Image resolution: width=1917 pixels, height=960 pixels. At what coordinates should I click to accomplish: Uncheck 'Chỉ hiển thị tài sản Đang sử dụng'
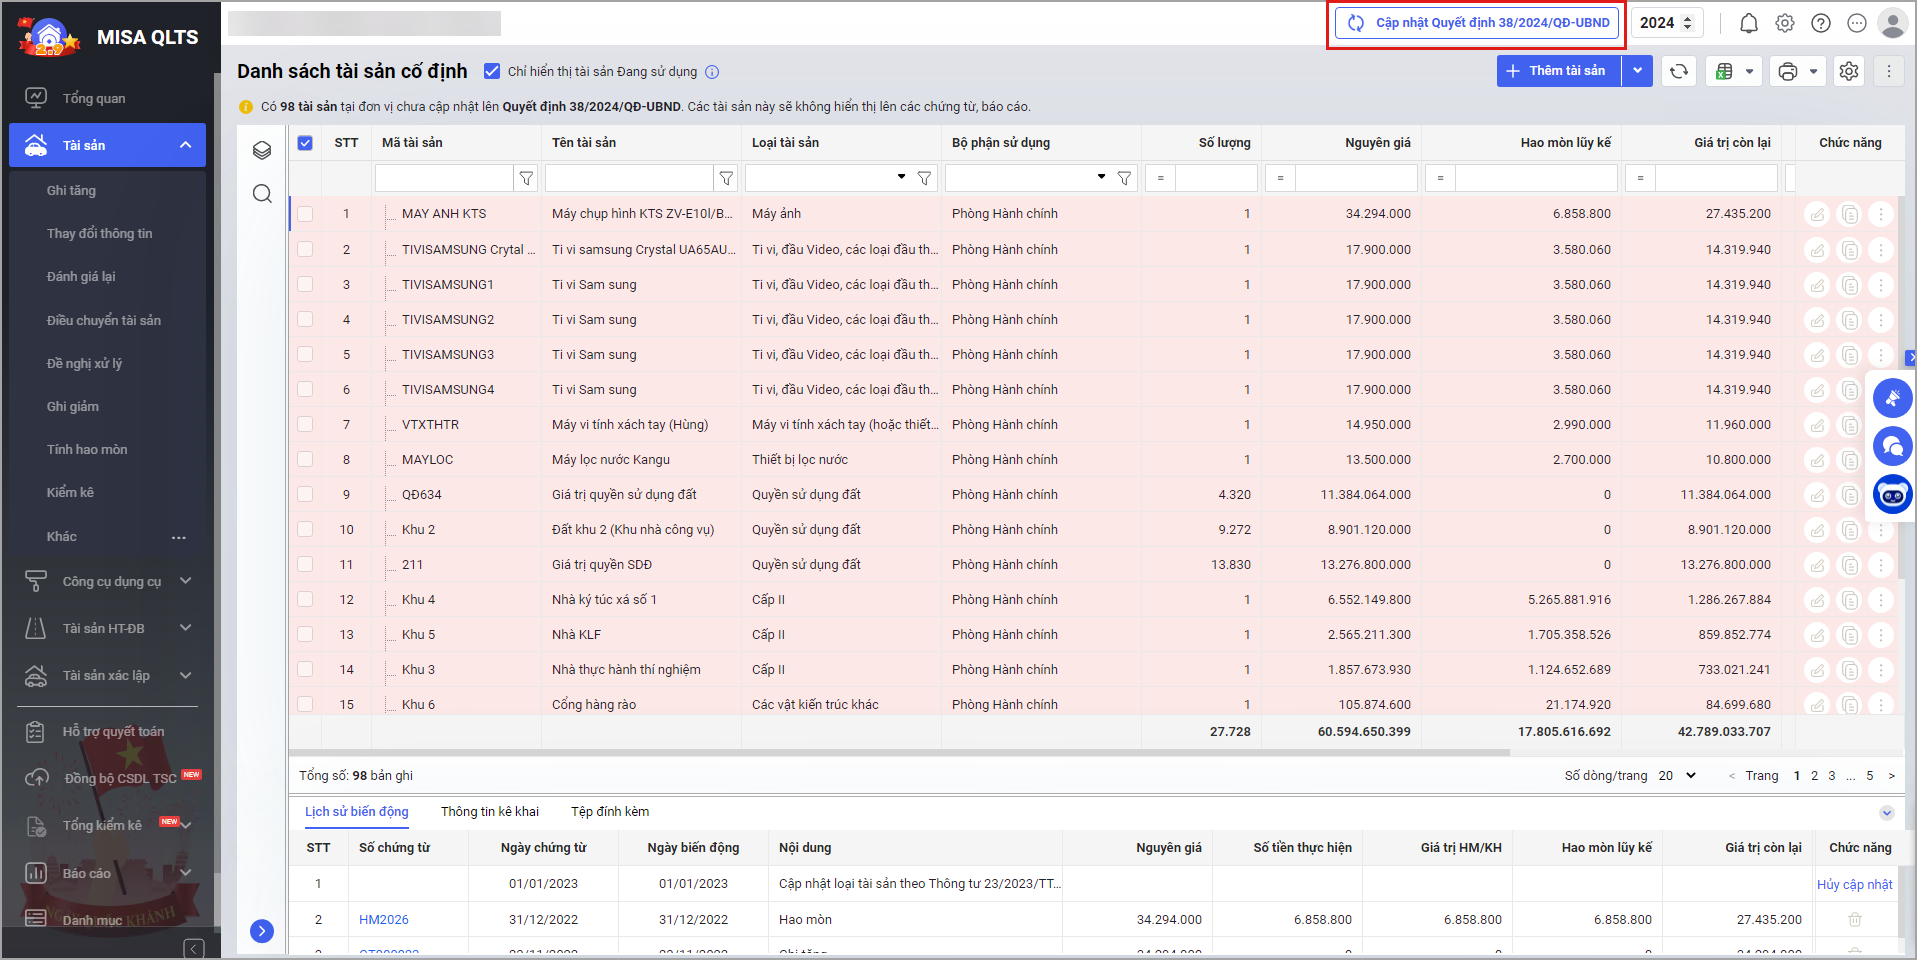[492, 71]
